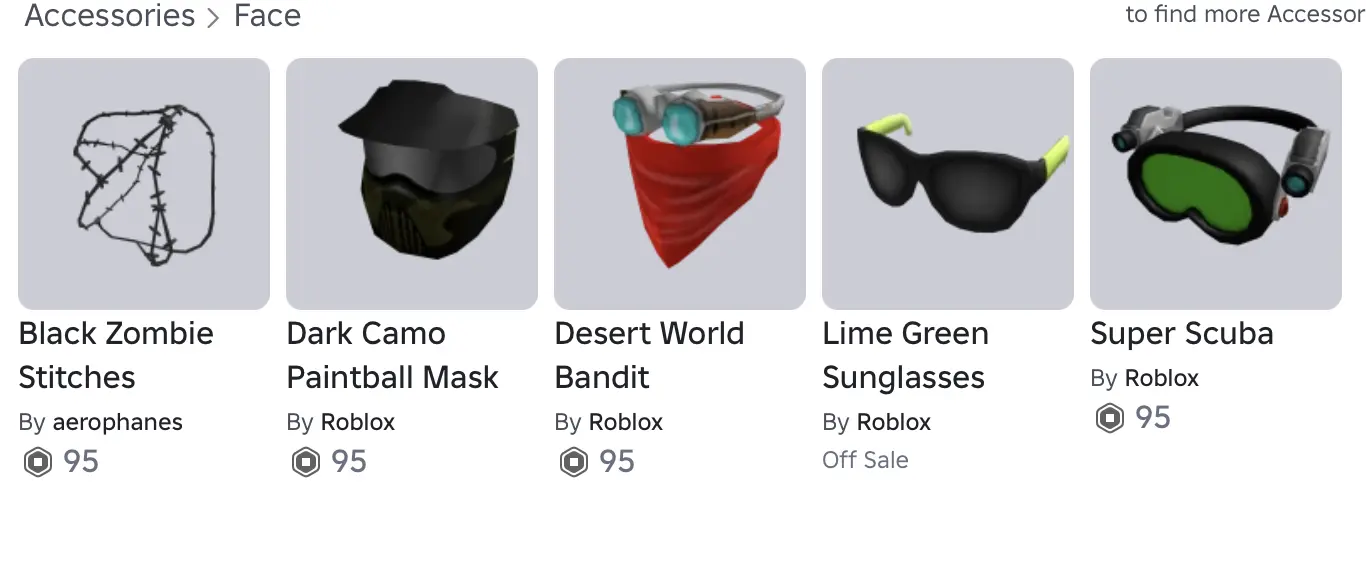Click the Robux icon under Black Zombie Stitches
The width and height of the screenshot is (1366, 564).
38,462
